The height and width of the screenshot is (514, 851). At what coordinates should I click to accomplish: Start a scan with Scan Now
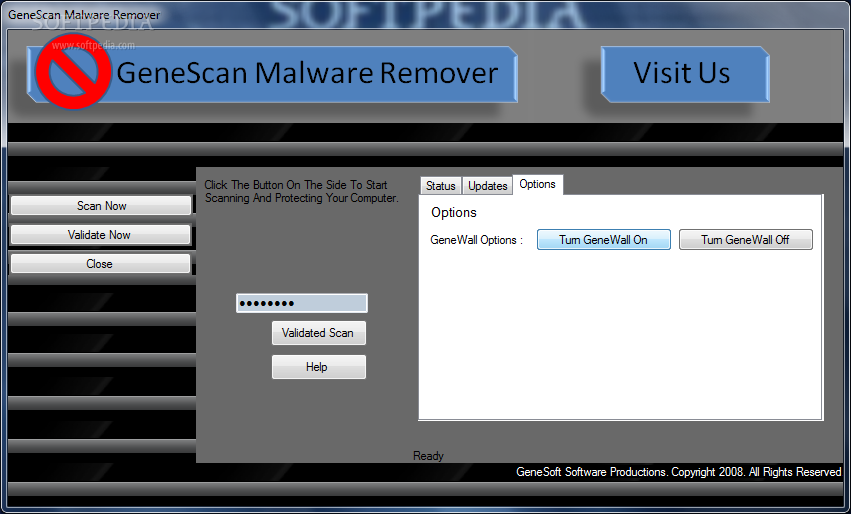click(101, 206)
